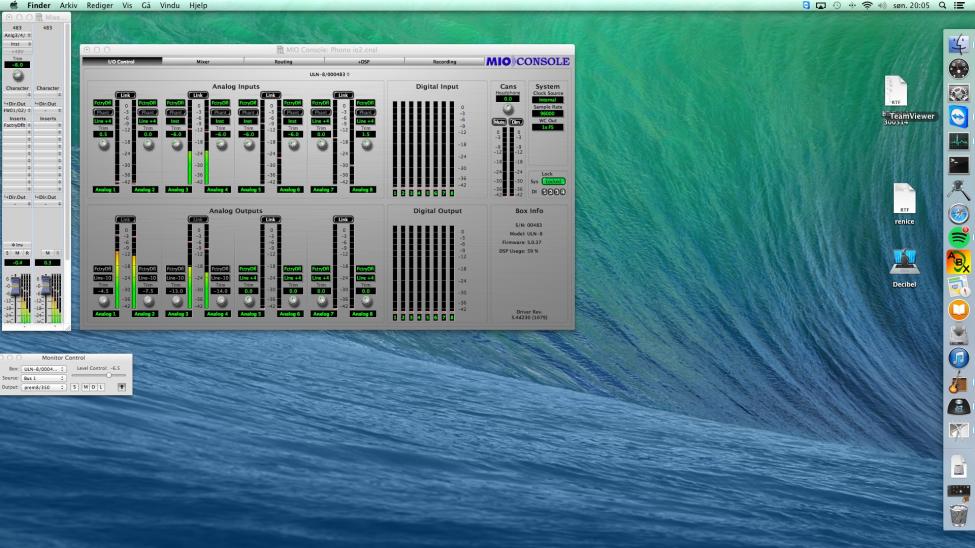
Task: Click the Inv button in Mixer strip window
Action: 17,245
